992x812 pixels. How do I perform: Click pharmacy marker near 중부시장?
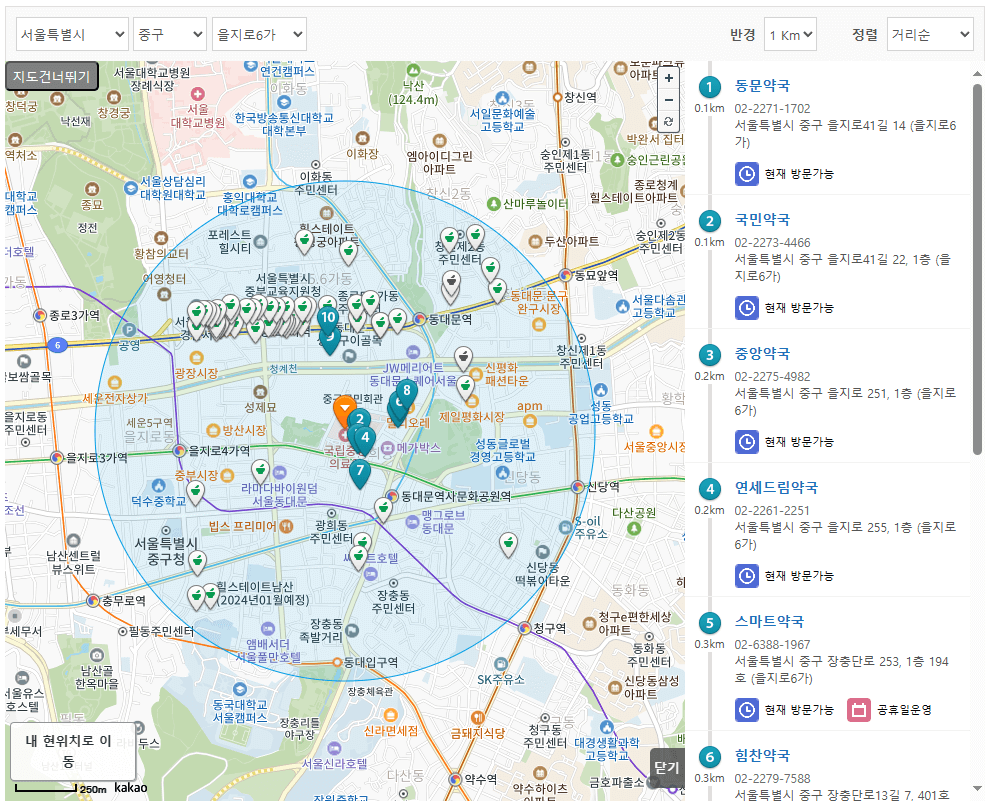pyautogui.click(x=260, y=472)
